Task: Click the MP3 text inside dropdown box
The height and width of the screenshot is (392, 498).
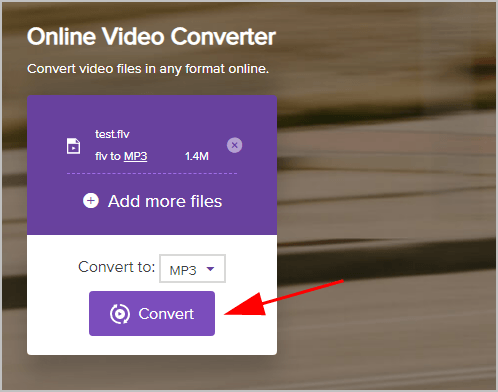Action: (x=183, y=270)
